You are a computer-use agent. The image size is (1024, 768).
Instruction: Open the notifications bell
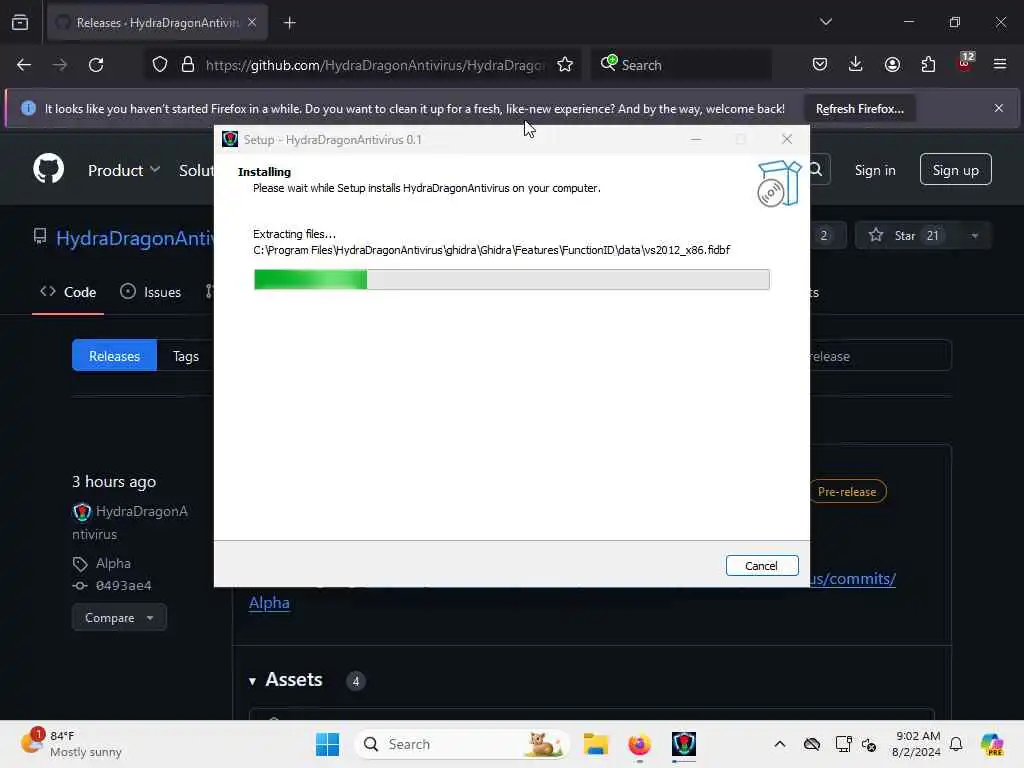[956, 744]
